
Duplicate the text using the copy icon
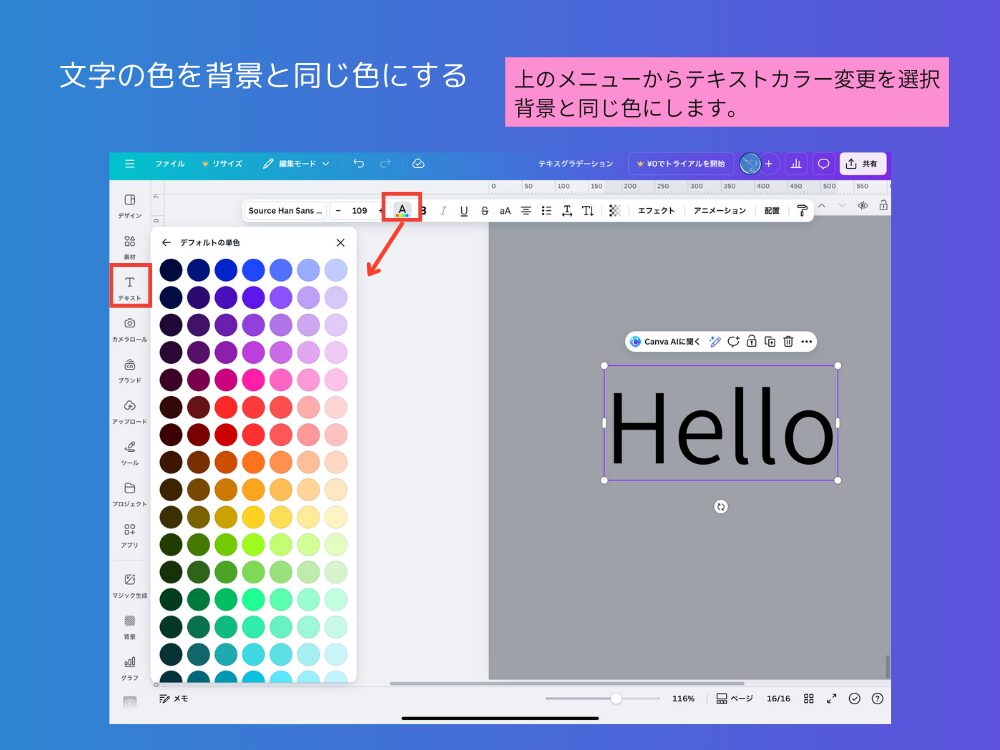click(769, 341)
